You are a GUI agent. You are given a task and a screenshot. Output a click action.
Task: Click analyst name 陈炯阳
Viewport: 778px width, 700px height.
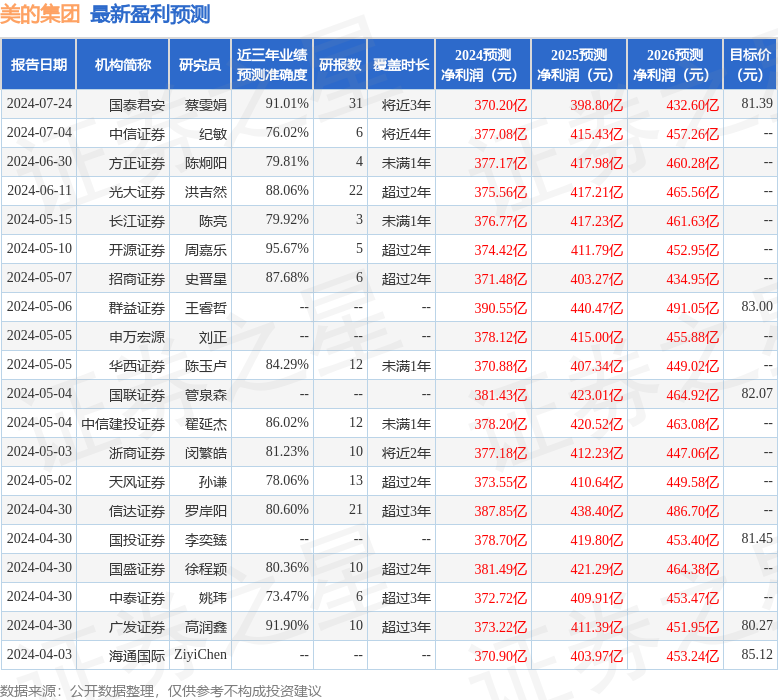[x=205, y=163]
